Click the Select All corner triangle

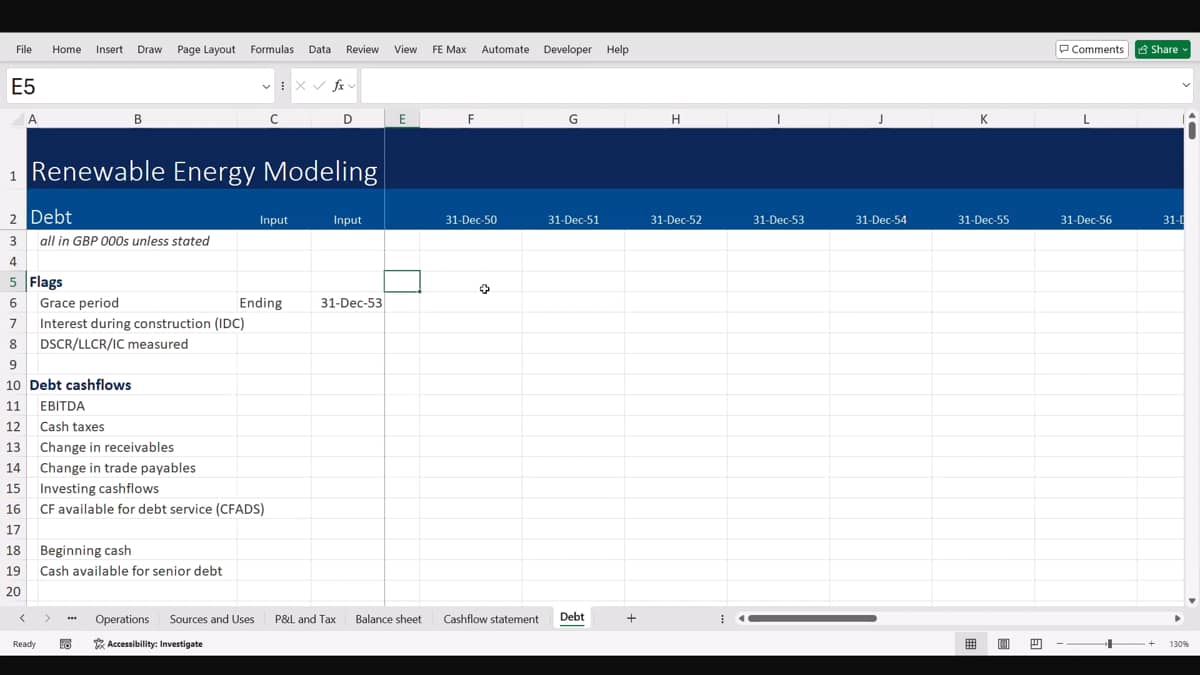pyautogui.click(x=16, y=119)
